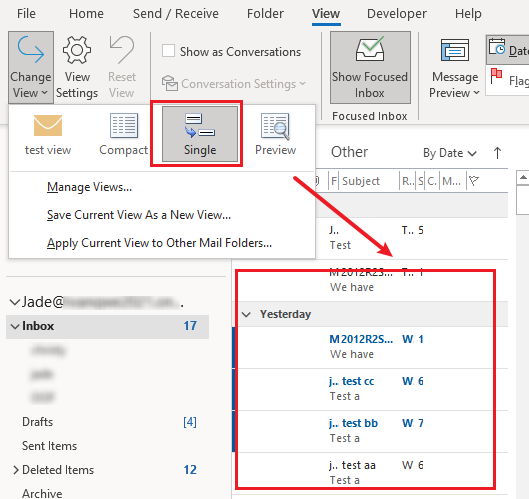Select the Inbox folder

click(107, 326)
